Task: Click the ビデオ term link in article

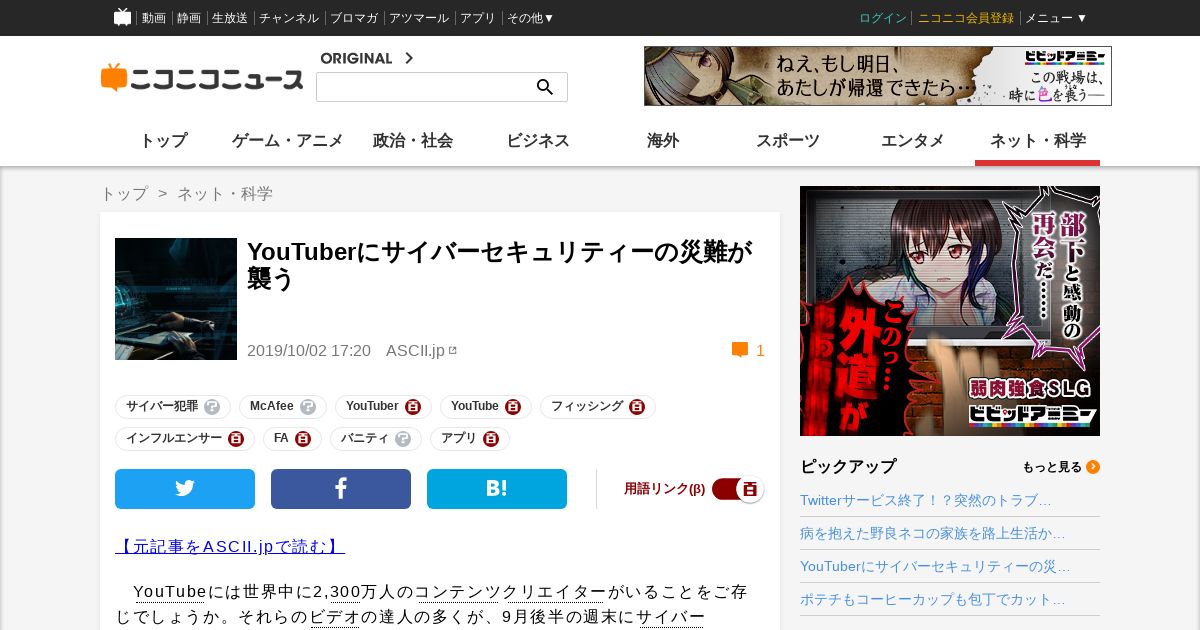Action: click(334, 617)
